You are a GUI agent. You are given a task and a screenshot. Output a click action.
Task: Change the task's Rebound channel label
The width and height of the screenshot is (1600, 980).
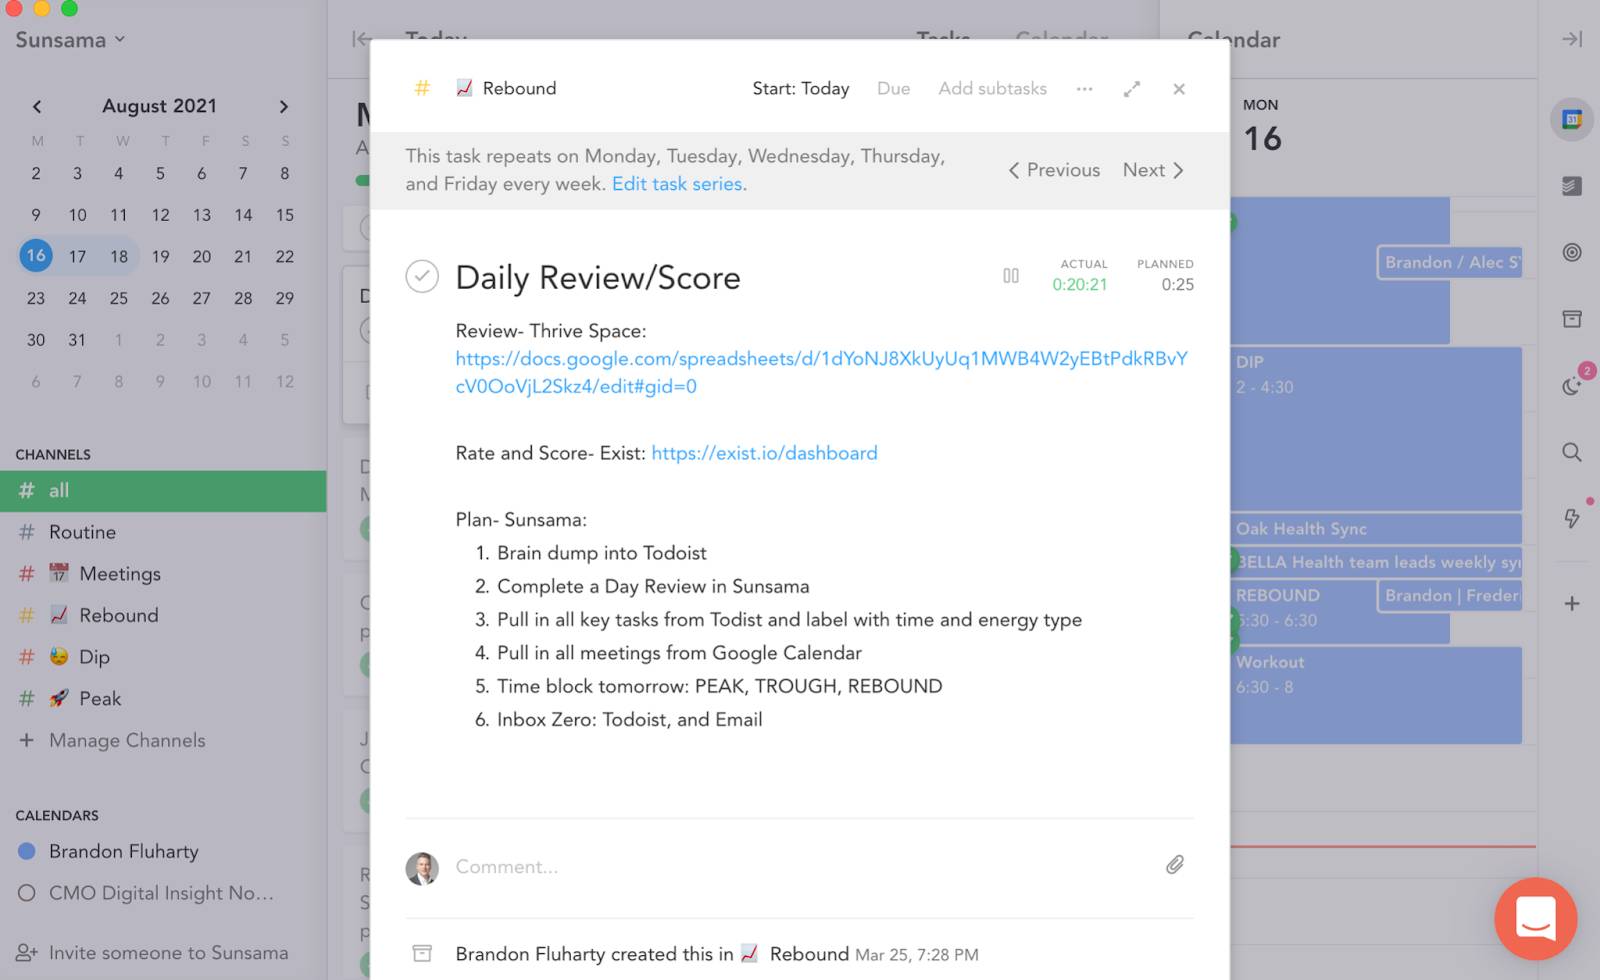(506, 88)
